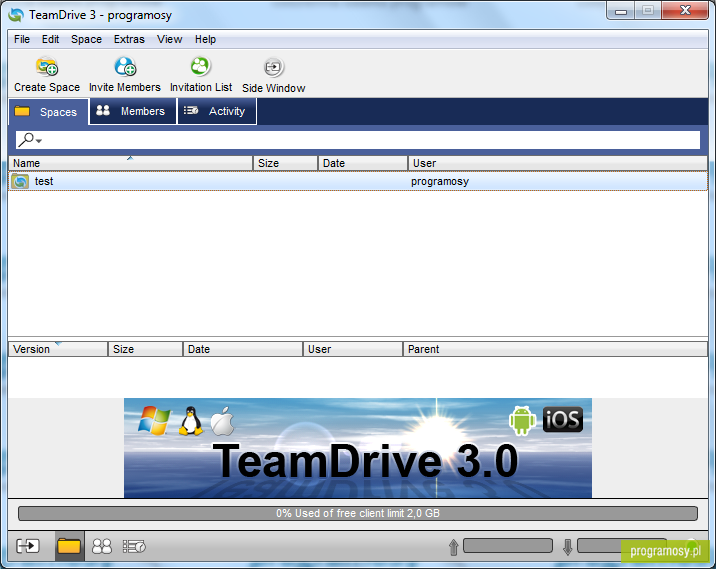The width and height of the screenshot is (716, 569).
Task: Sort spaces list by Size column
Action: pos(285,163)
